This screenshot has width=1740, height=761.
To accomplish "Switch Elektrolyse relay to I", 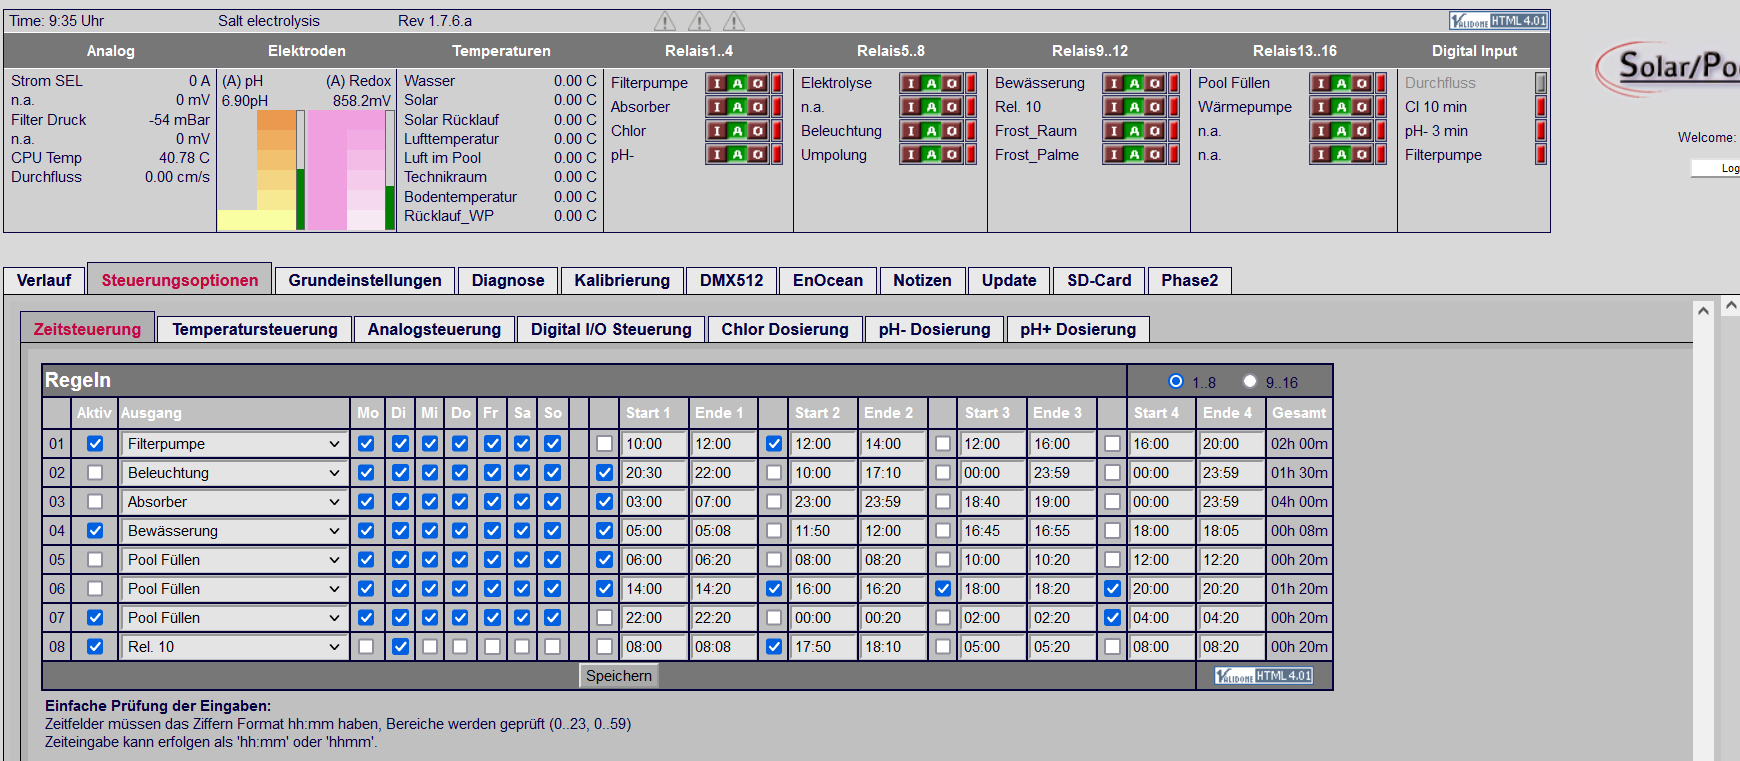I will tap(910, 83).
